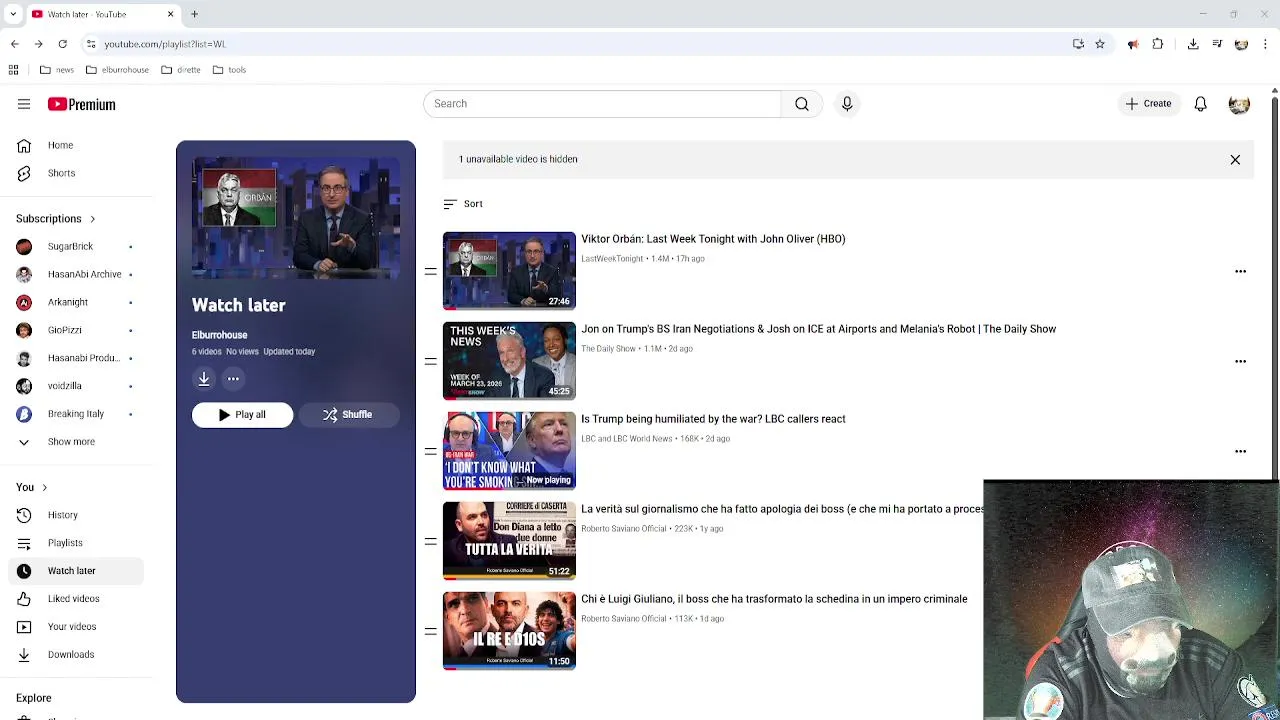Open Il Re e D10S video thumbnail
The image size is (1280, 720).
coord(509,631)
